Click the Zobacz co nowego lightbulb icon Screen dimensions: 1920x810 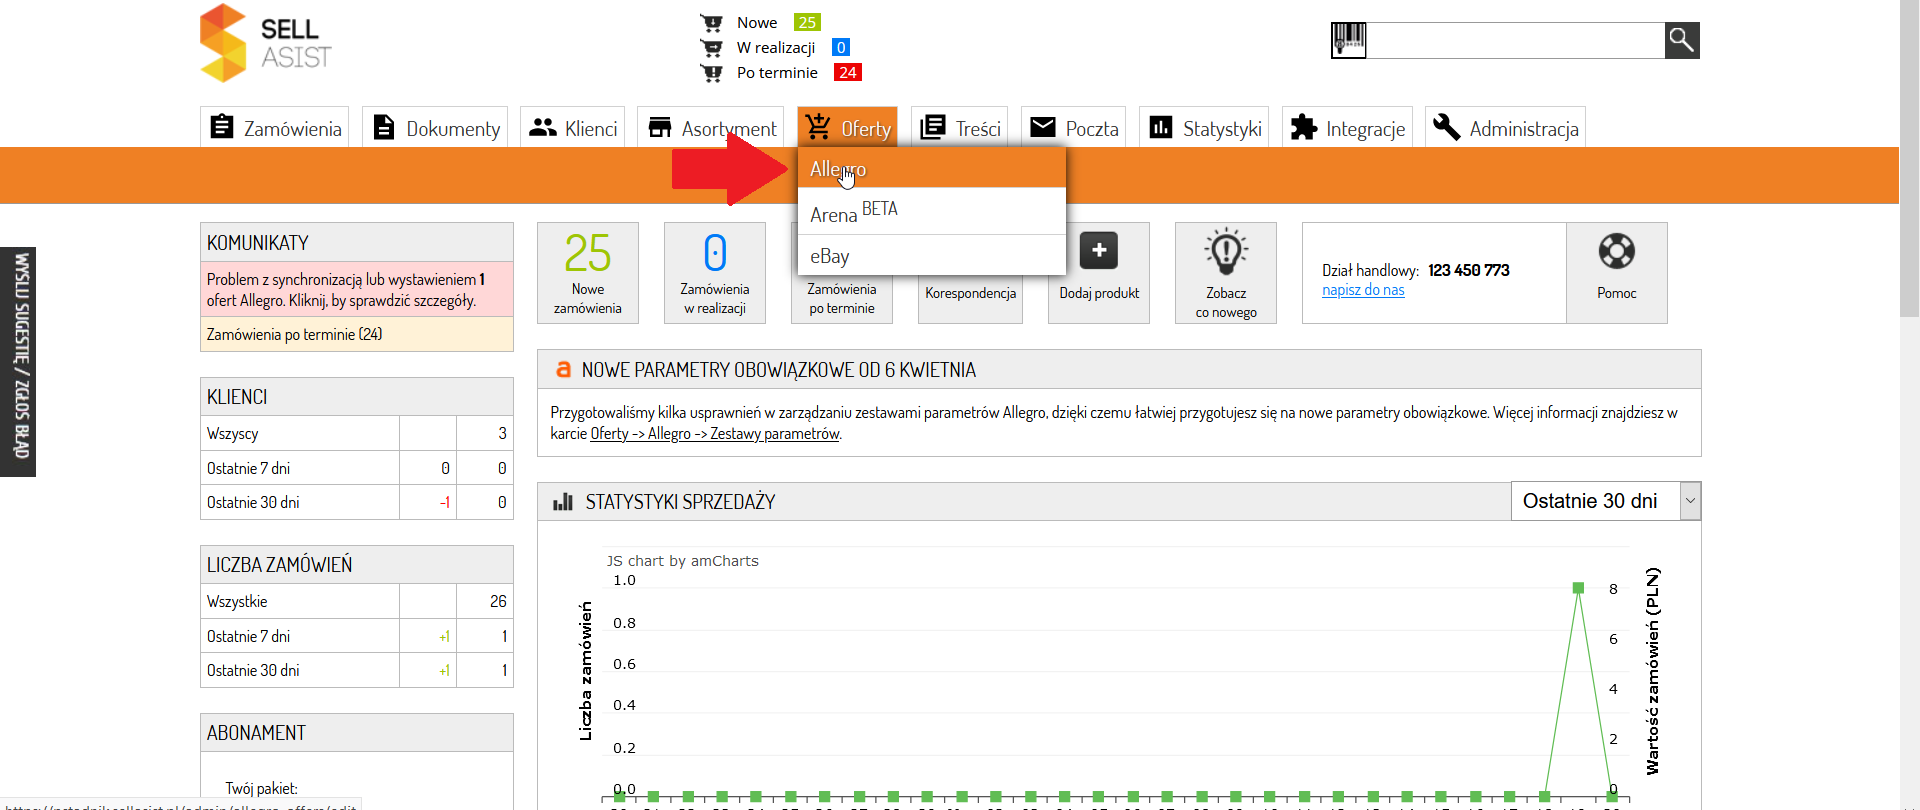coord(1226,252)
